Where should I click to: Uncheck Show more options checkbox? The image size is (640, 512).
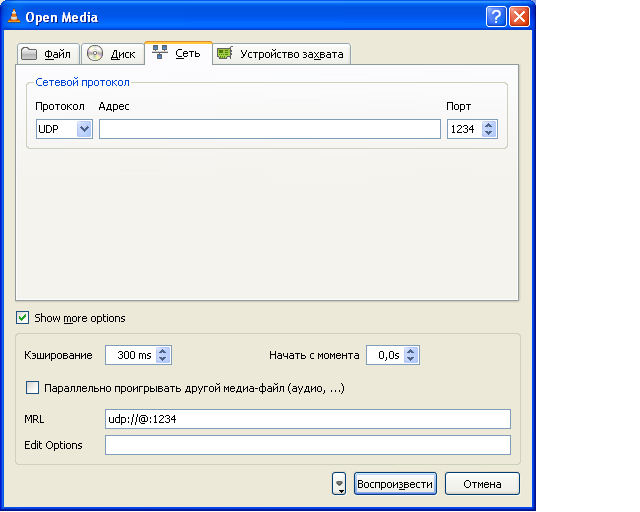[23, 318]
